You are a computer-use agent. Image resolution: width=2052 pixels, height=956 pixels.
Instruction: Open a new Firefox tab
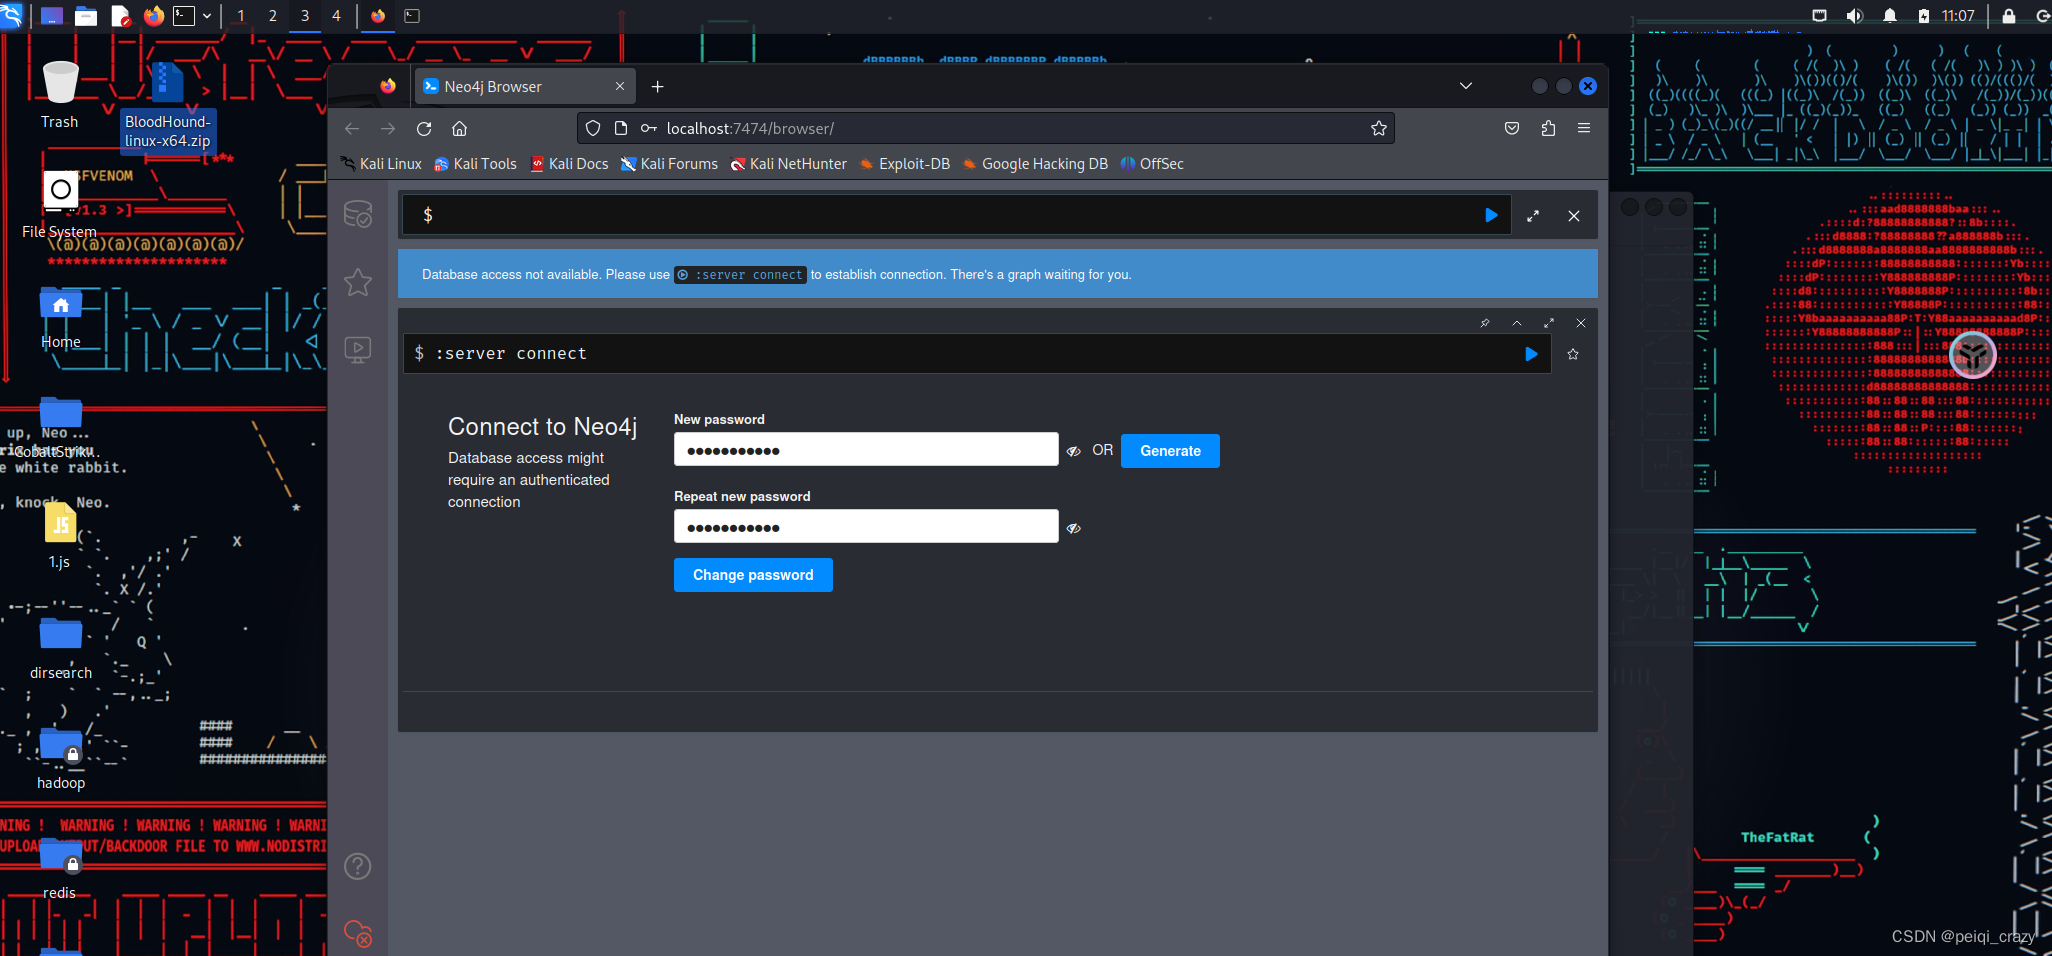coord(657,87)
